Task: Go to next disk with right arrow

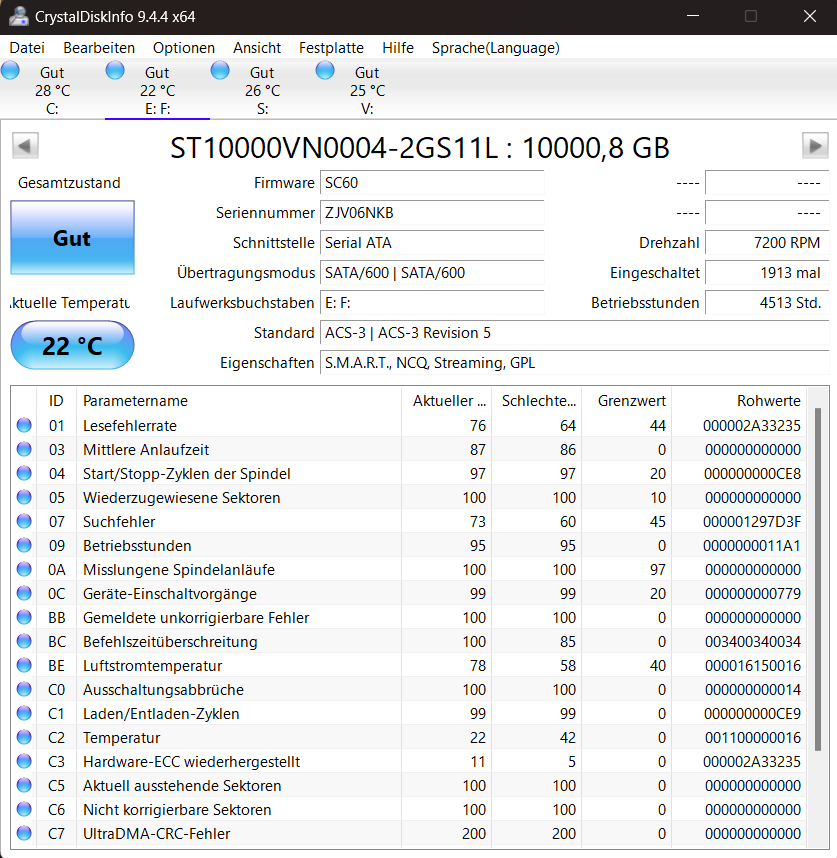Action: click(x=815, y=146)
